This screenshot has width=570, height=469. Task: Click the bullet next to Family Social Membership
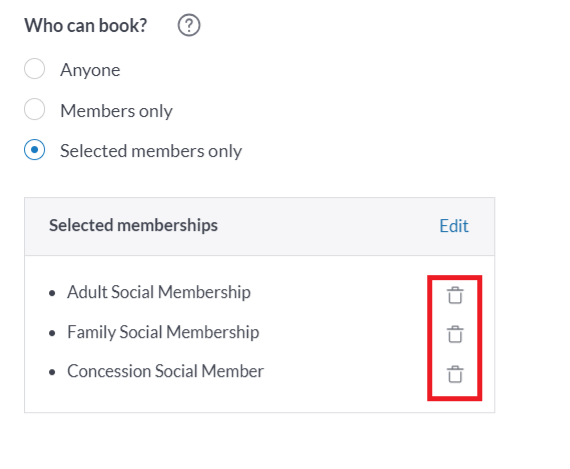point(52,333)
